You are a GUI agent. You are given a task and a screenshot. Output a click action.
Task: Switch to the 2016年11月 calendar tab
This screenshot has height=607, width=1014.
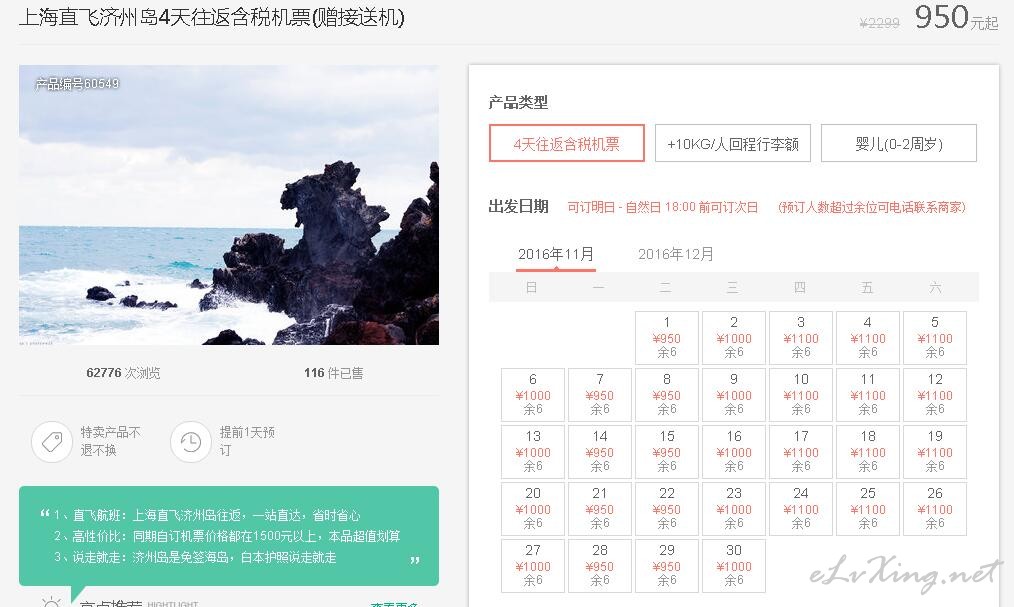coord(556,254)
